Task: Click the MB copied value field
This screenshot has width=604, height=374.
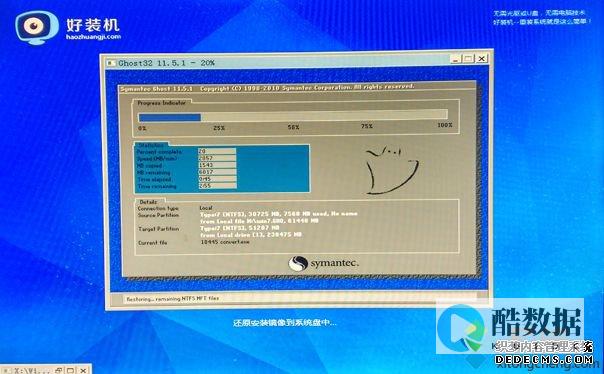Action: pos(217,165)
